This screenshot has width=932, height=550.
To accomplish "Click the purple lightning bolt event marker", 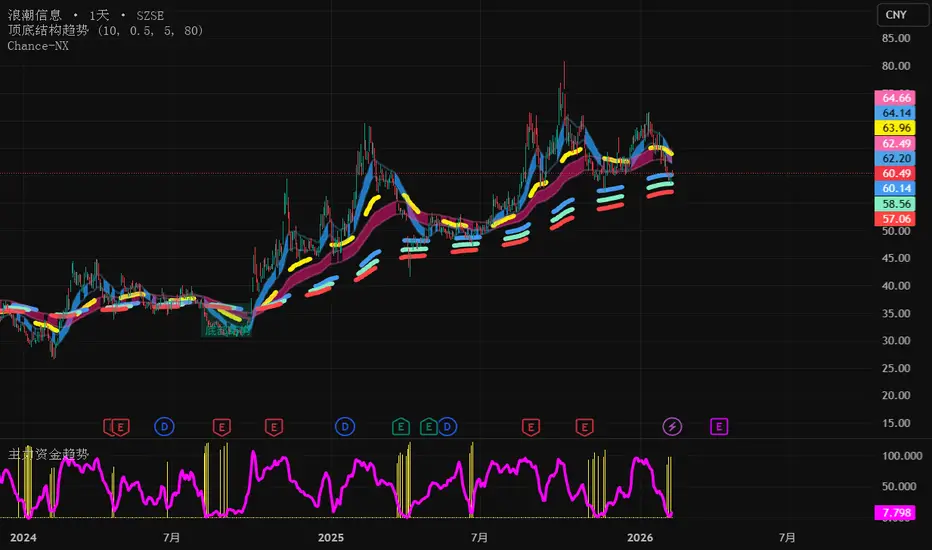I will tap(673, 427).
